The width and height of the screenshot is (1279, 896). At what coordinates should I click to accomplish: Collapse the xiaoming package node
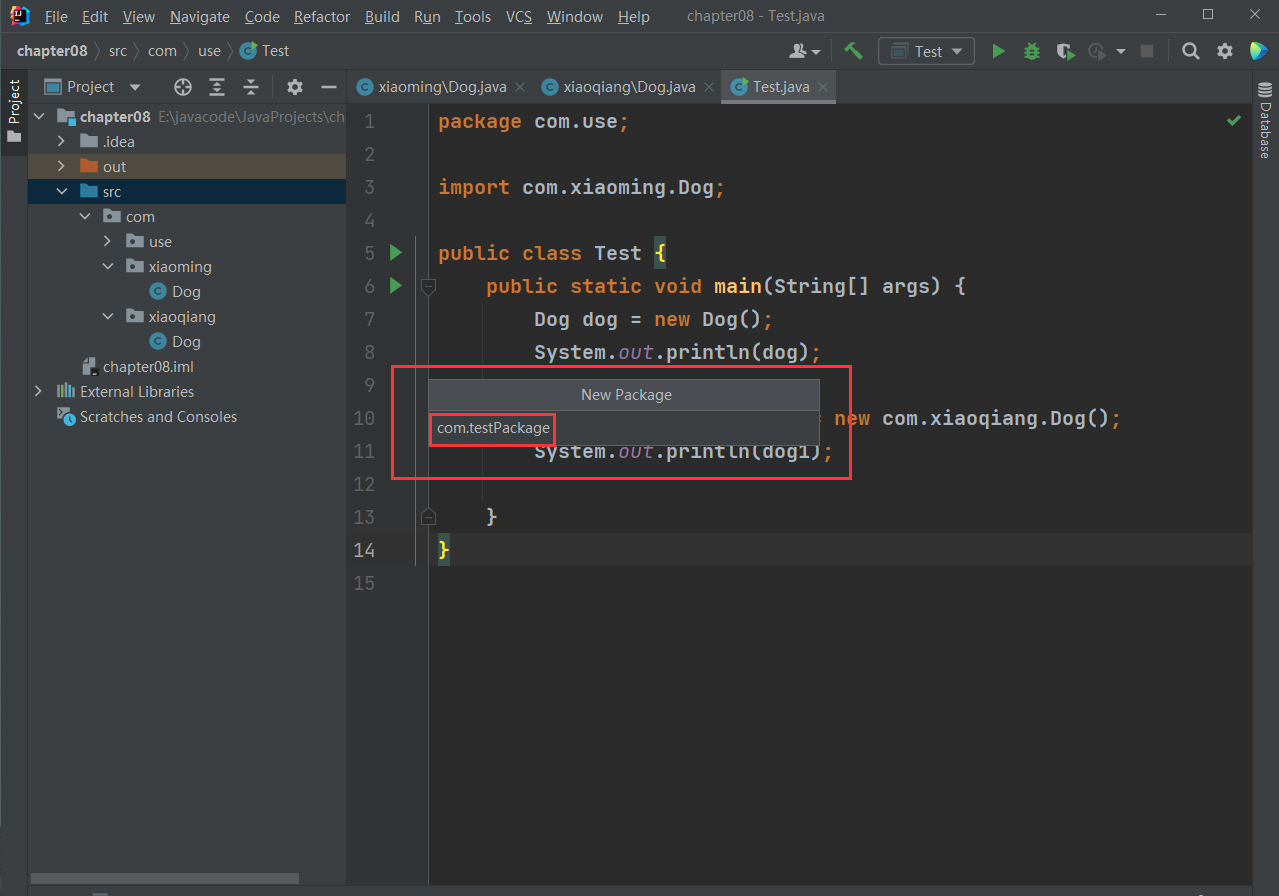(x=108, y=267)
